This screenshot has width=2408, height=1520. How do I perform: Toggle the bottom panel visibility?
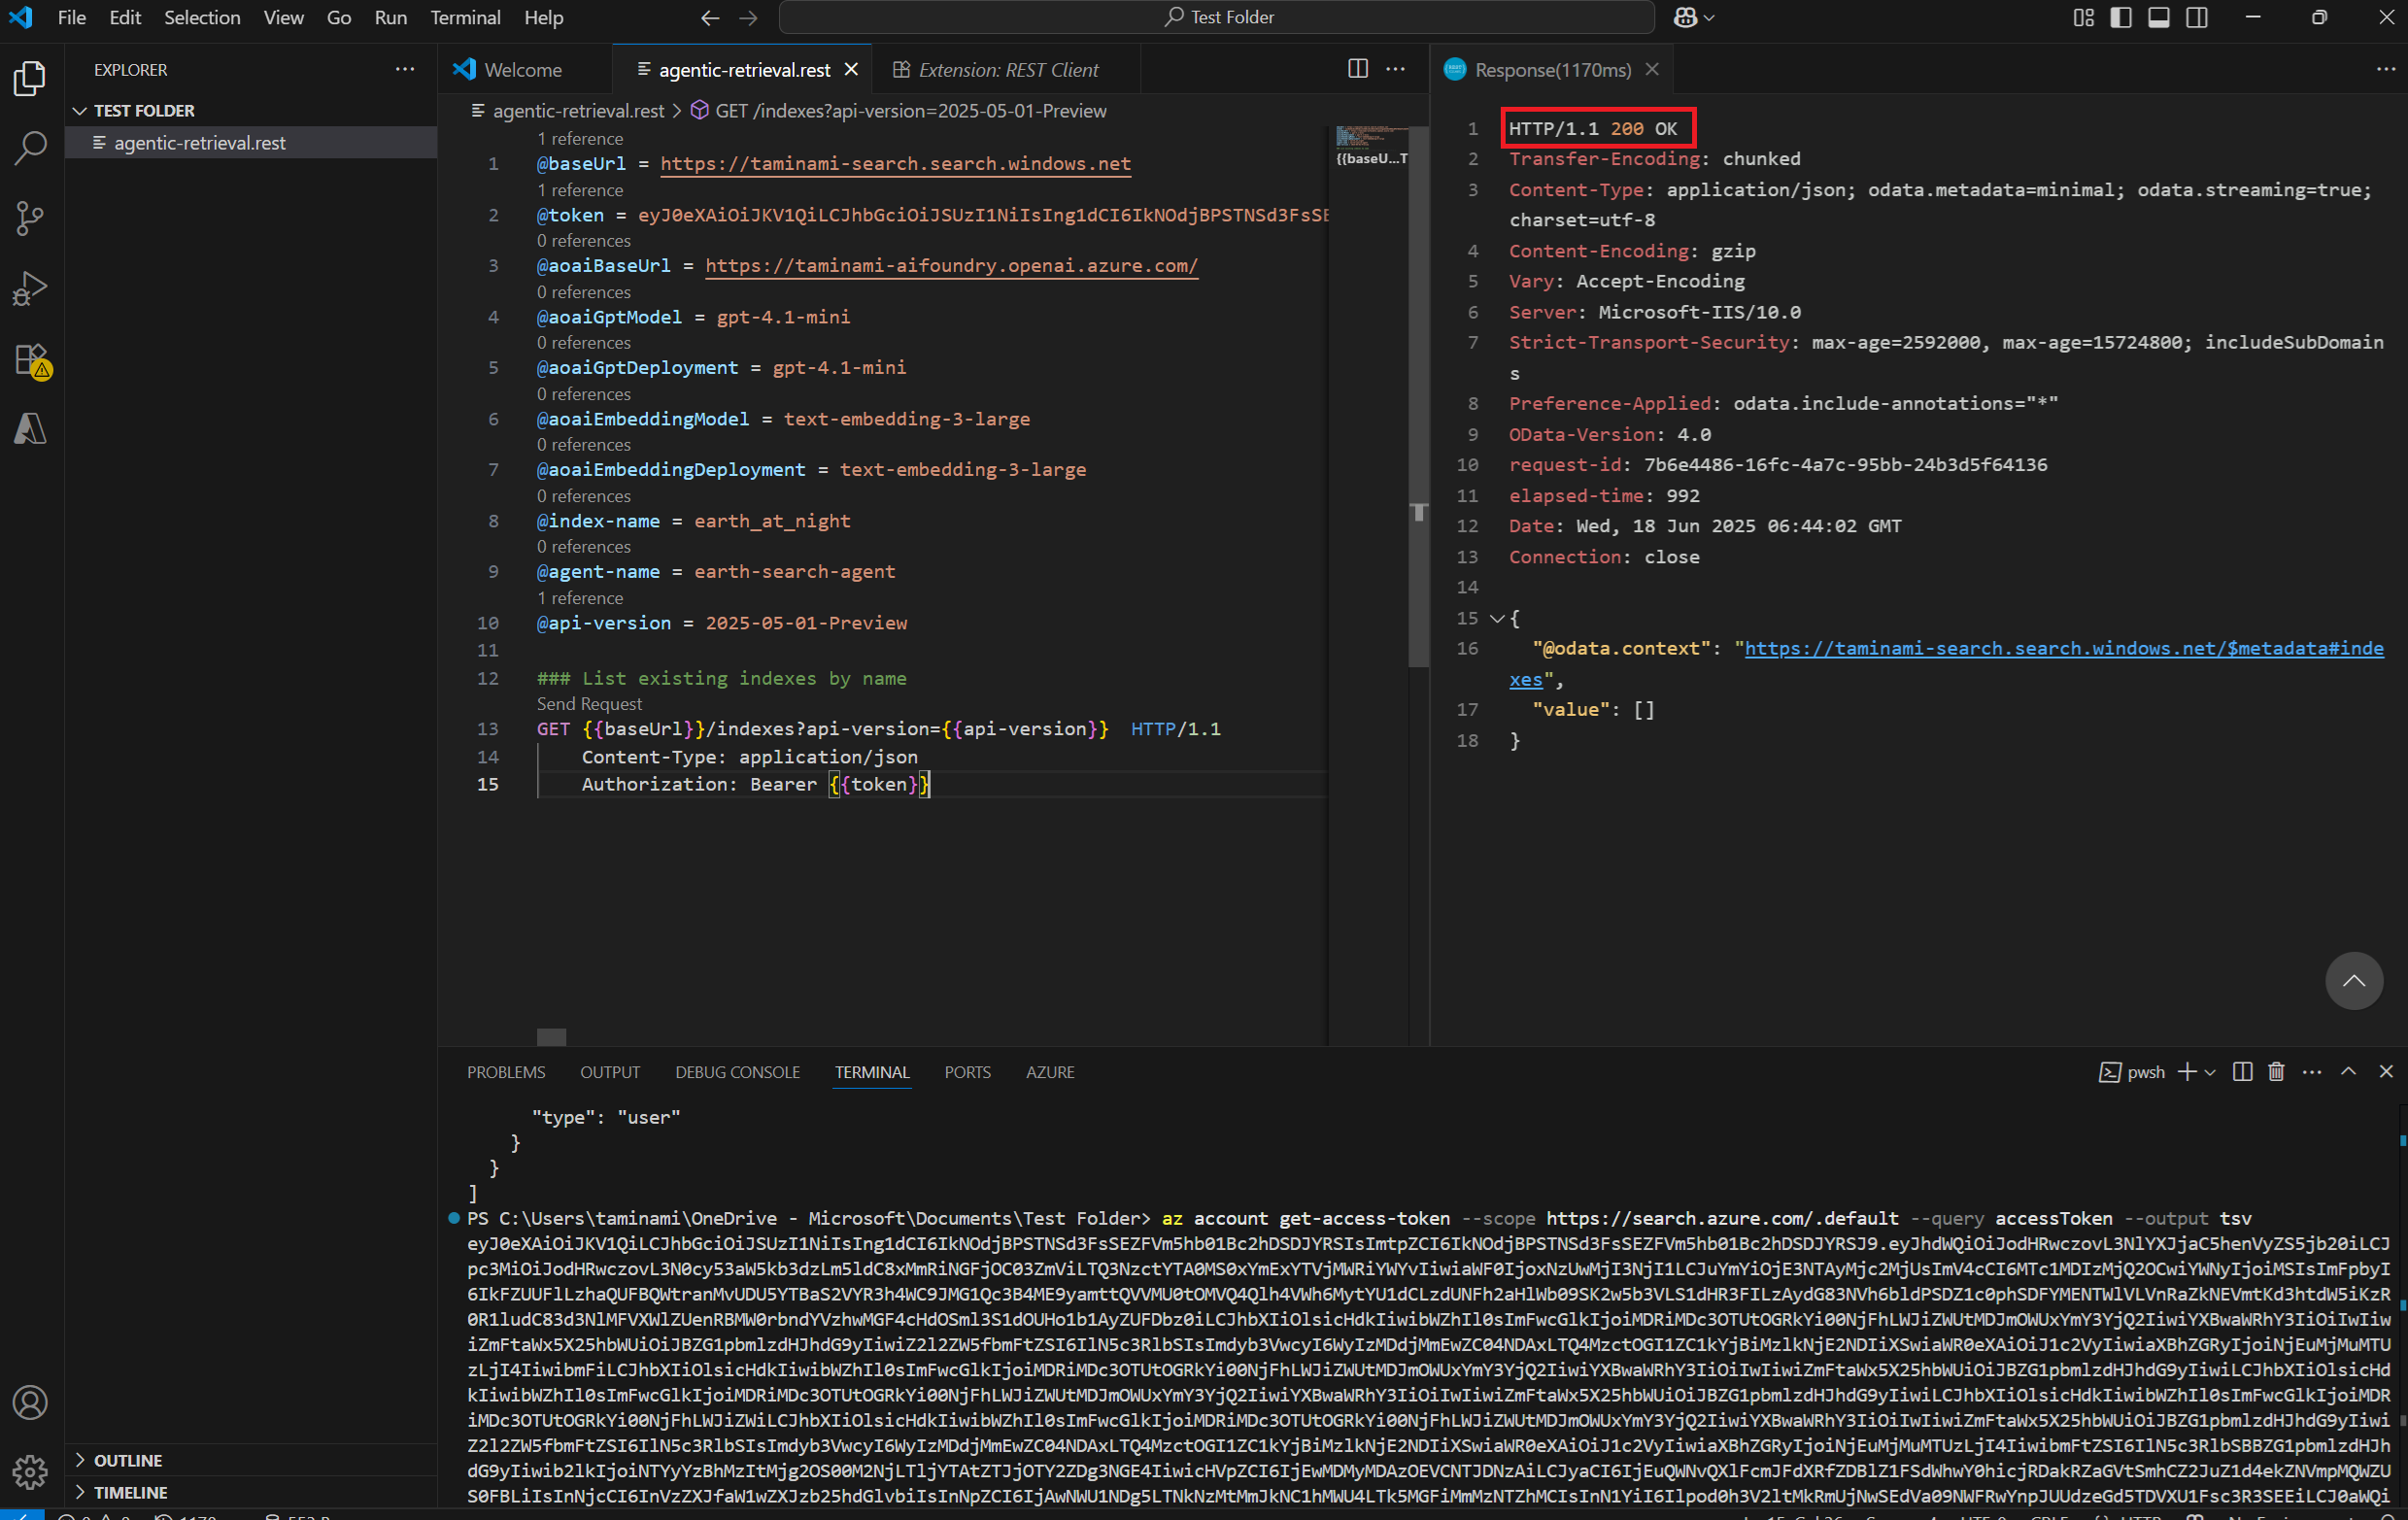point(2159,17)
